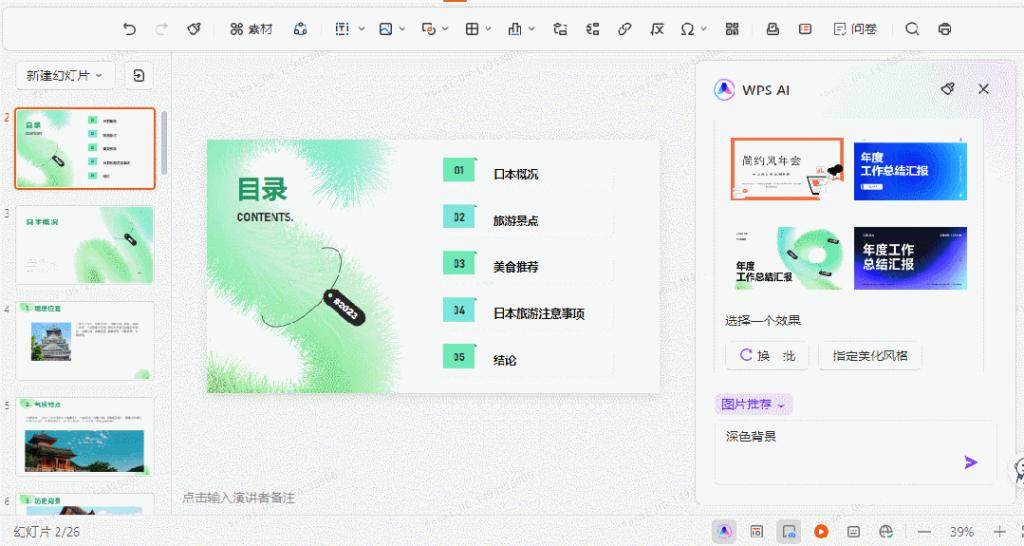1024x546 pixels.
Task: Click the format painter icon in the toolbar
Action: tap(194, 29)
